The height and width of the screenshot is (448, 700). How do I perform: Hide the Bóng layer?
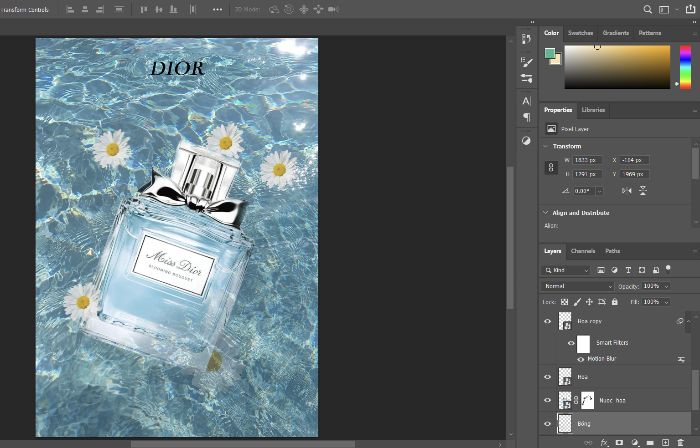coord(547,424)
